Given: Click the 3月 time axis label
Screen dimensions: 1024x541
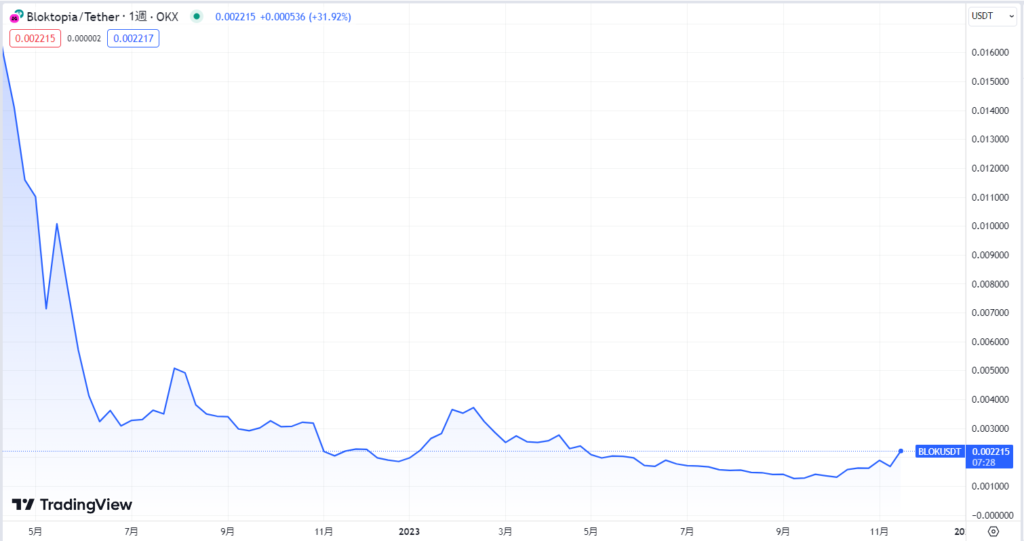Looking at the screenshot, I should (505, 531).
